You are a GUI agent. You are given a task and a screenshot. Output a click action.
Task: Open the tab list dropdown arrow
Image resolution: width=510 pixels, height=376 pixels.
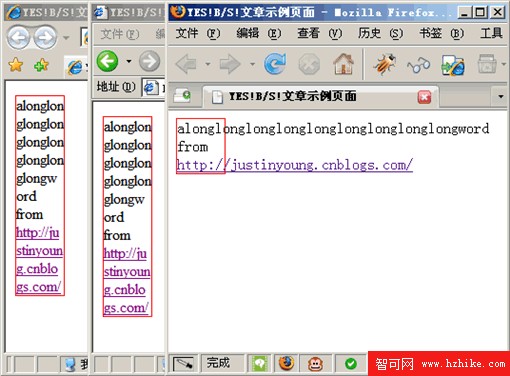pos(500,96)
